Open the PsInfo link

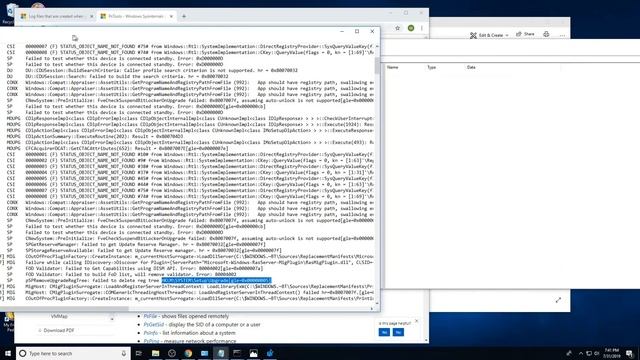pos(150,333)
